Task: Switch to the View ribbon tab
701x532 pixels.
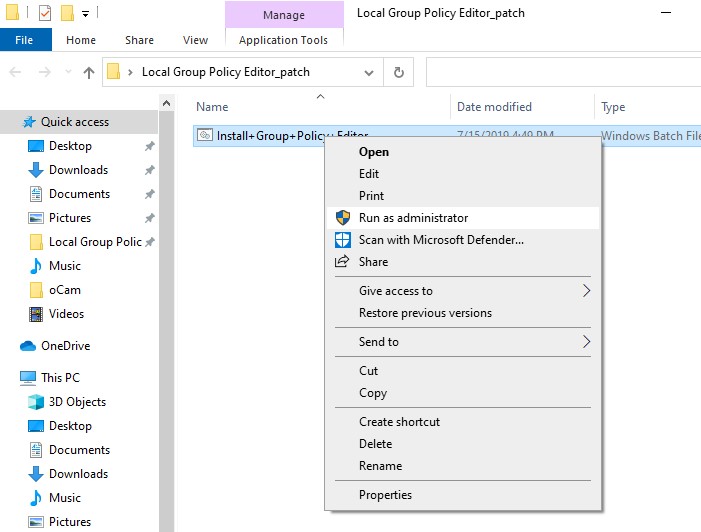Action: (195, 40)
